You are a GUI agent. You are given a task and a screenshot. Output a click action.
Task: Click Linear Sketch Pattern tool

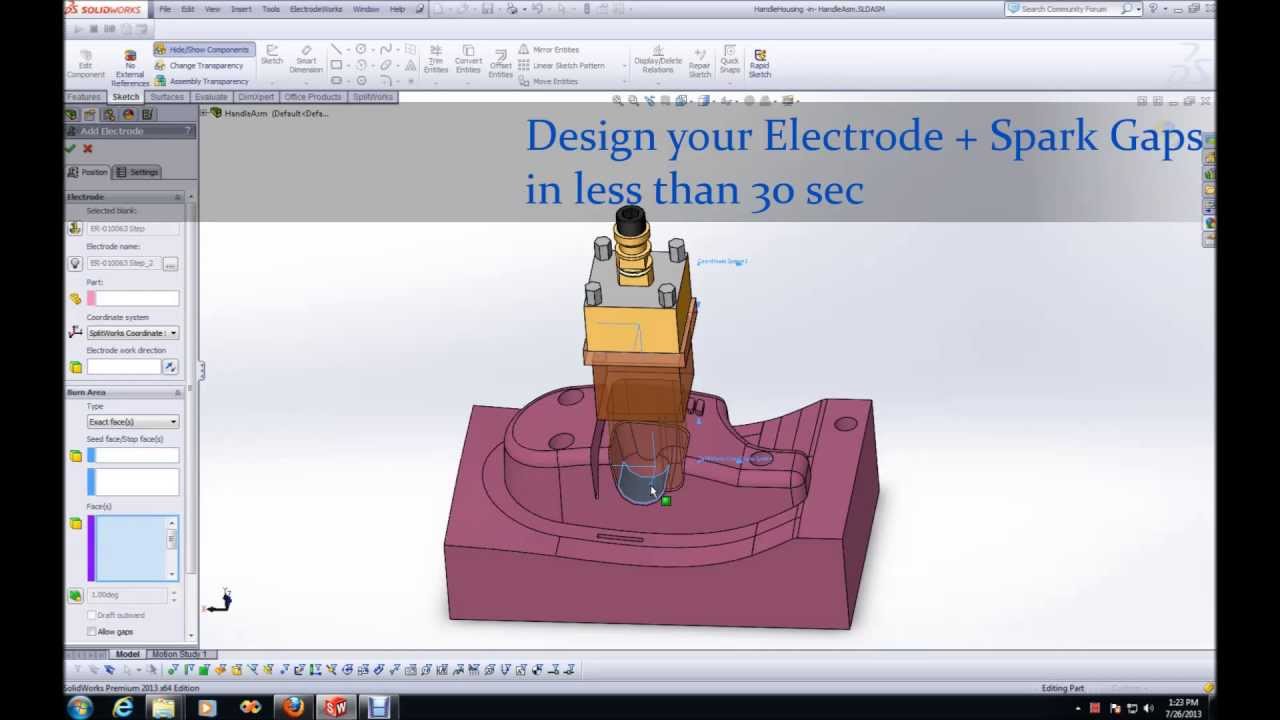561,65
